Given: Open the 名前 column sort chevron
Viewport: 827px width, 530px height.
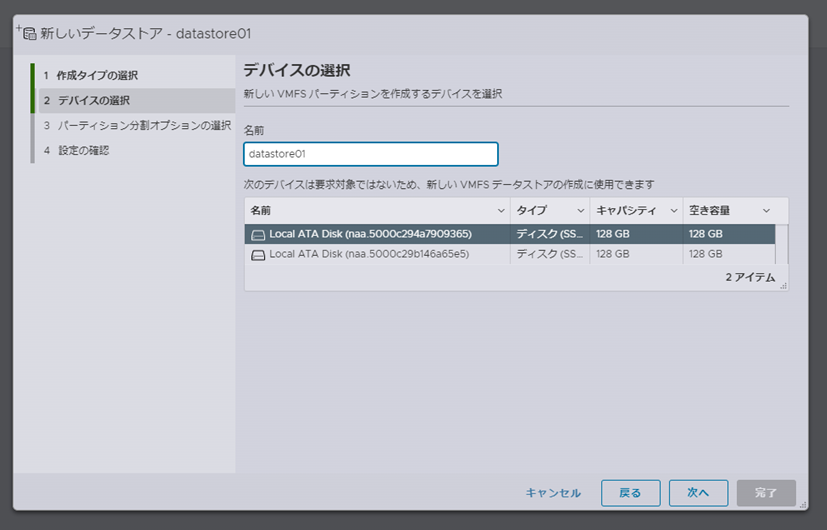Looking at the screenshot, I should pyautogui.click(x=501, y=210).
